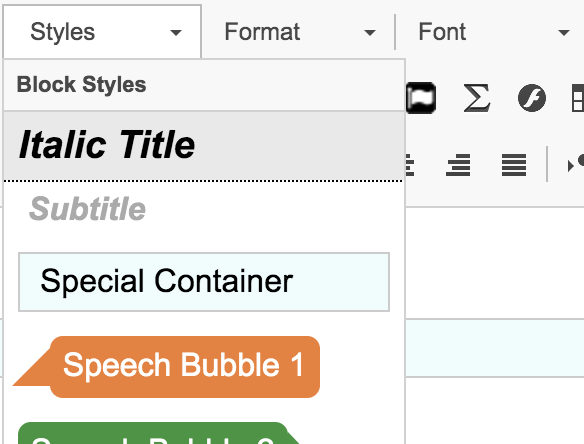The width and height of the screenshot is (584, 444).
Task: Click the text direction icon after Justify
Action: [575, 165]
